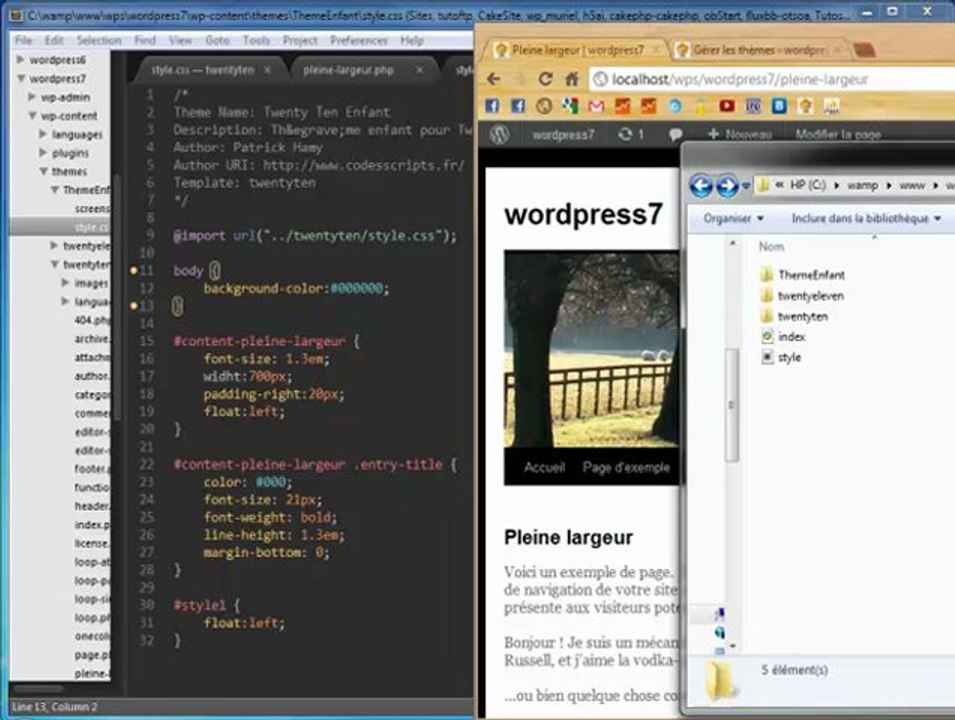Close the Pleine largeur browser tab

point(656,50)
